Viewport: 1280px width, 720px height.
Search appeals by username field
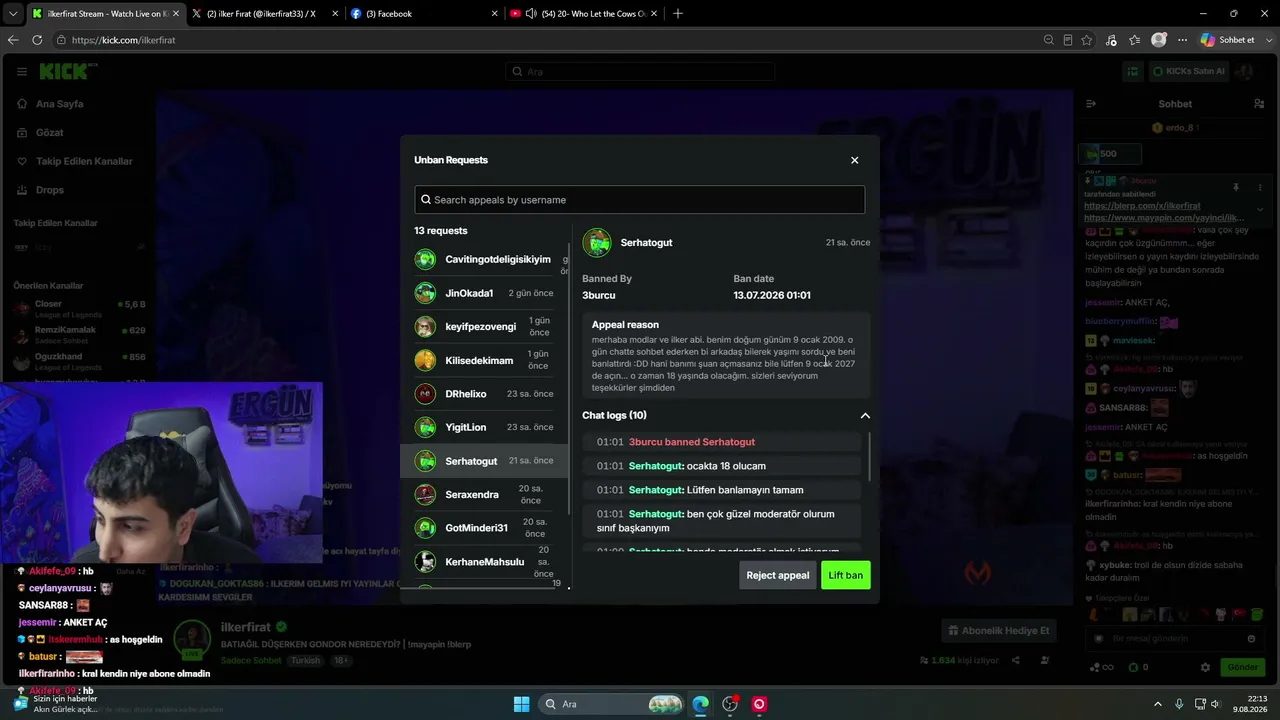640,199
